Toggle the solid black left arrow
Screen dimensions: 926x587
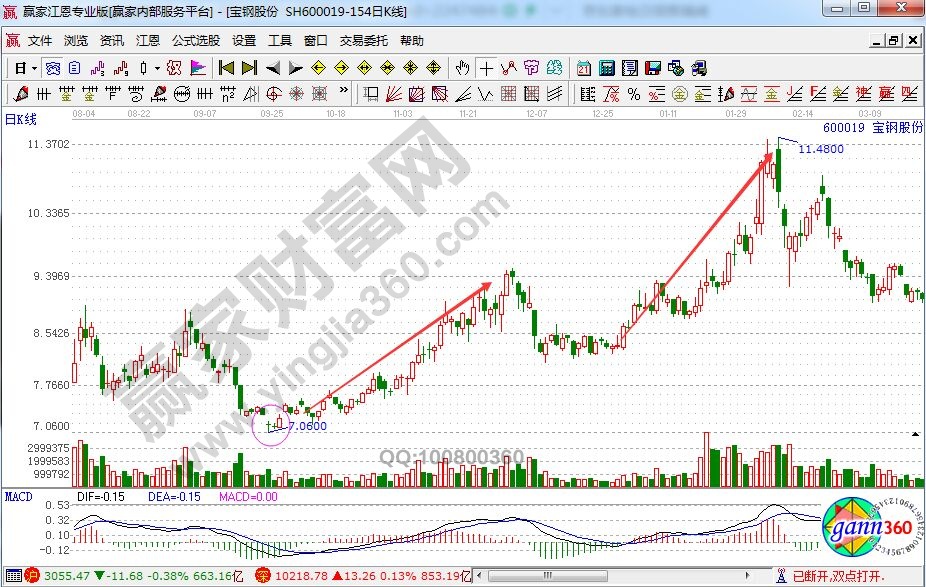[273, 69]
